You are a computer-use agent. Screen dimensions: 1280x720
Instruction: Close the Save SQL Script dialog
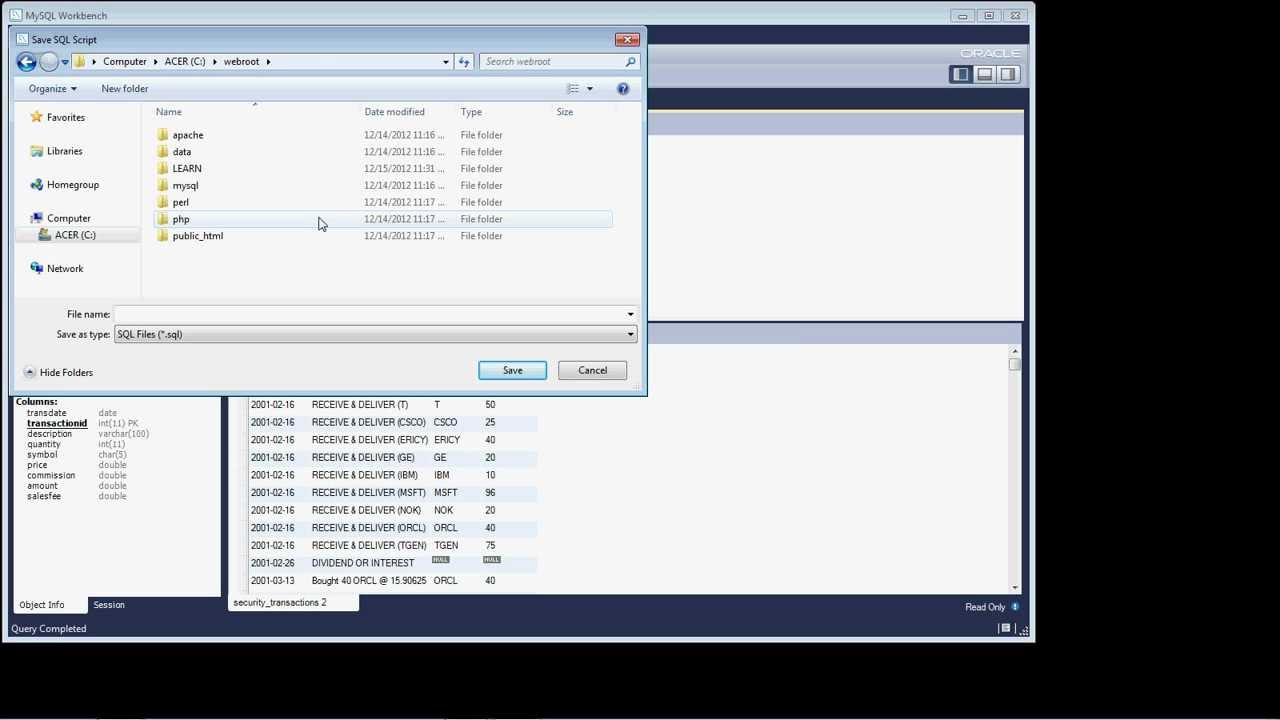[x=627, y=40]
